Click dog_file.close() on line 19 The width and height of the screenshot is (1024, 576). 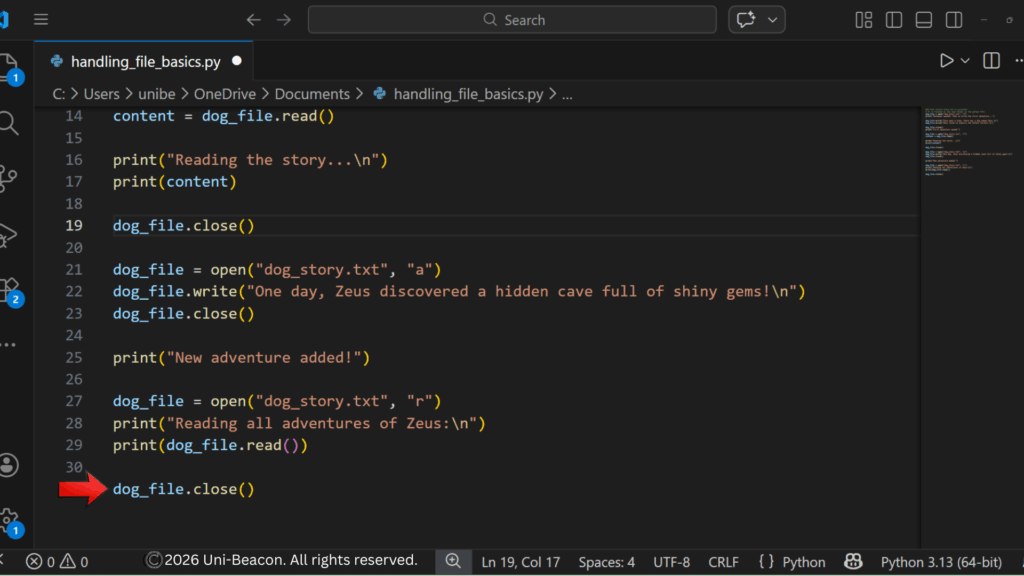[184, 225]
